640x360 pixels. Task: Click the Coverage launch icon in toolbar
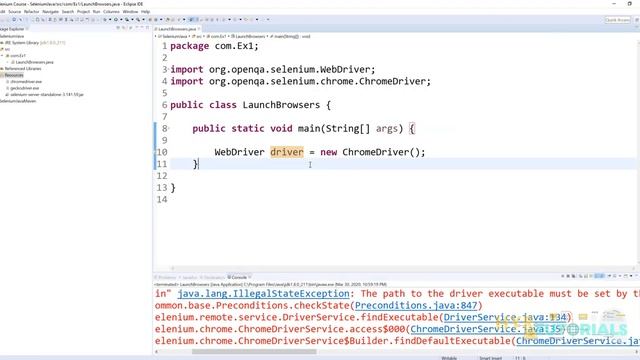pyautogui.click(x=127, y=19)
